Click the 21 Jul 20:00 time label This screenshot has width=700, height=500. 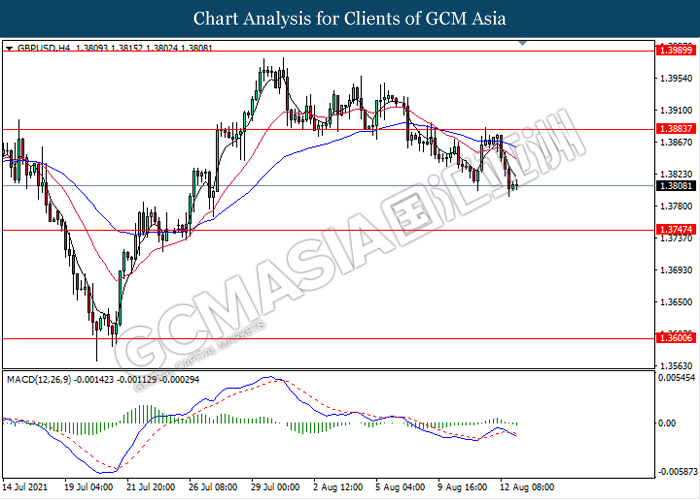pos(150,487)
